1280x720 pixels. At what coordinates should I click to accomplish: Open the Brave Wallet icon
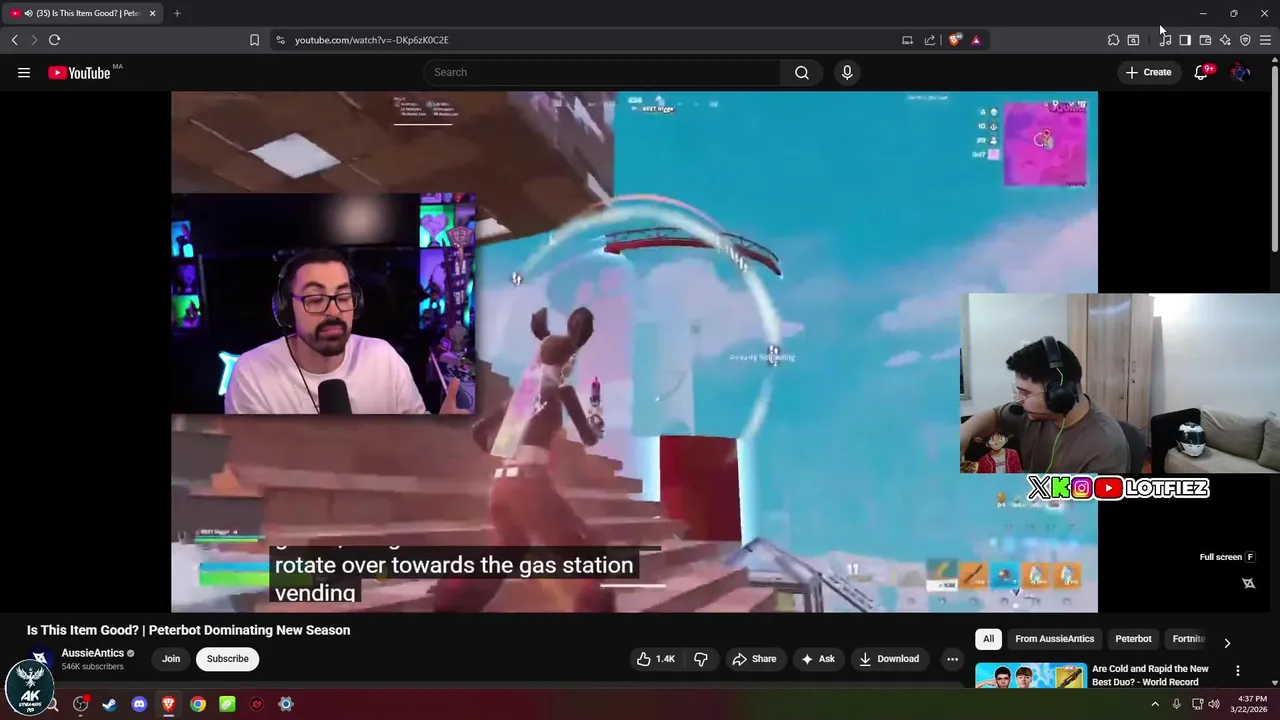[1205, 40]
